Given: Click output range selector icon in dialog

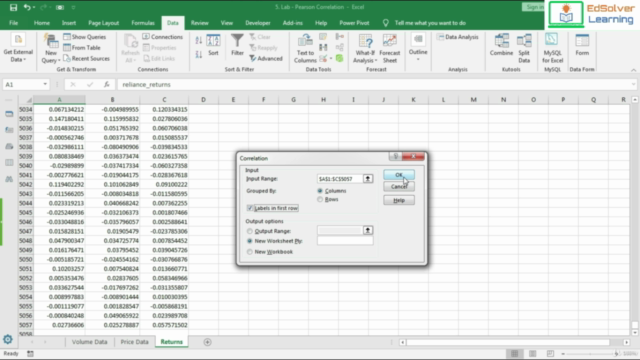Looking at the screenshot, I should [x=368, y=231].
